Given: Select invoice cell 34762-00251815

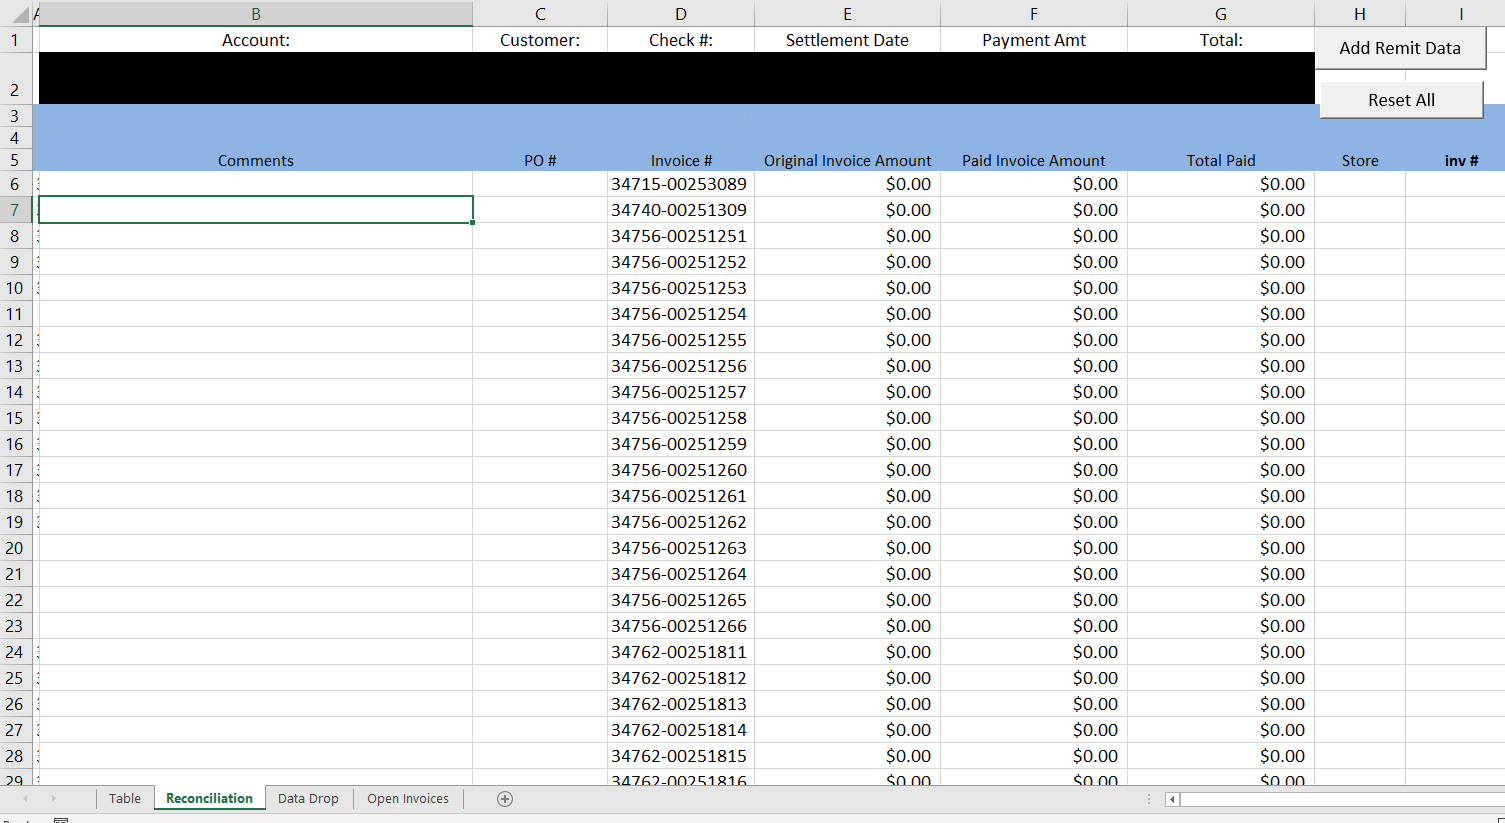Looking at the screenshot, I should (681, 756).
